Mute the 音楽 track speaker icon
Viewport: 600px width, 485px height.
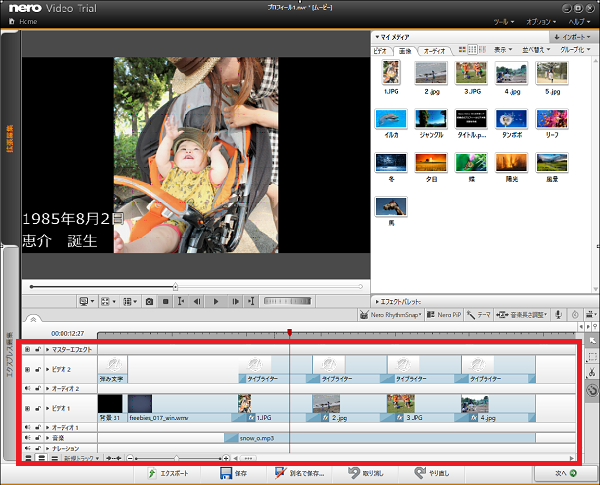click(27, 437)
